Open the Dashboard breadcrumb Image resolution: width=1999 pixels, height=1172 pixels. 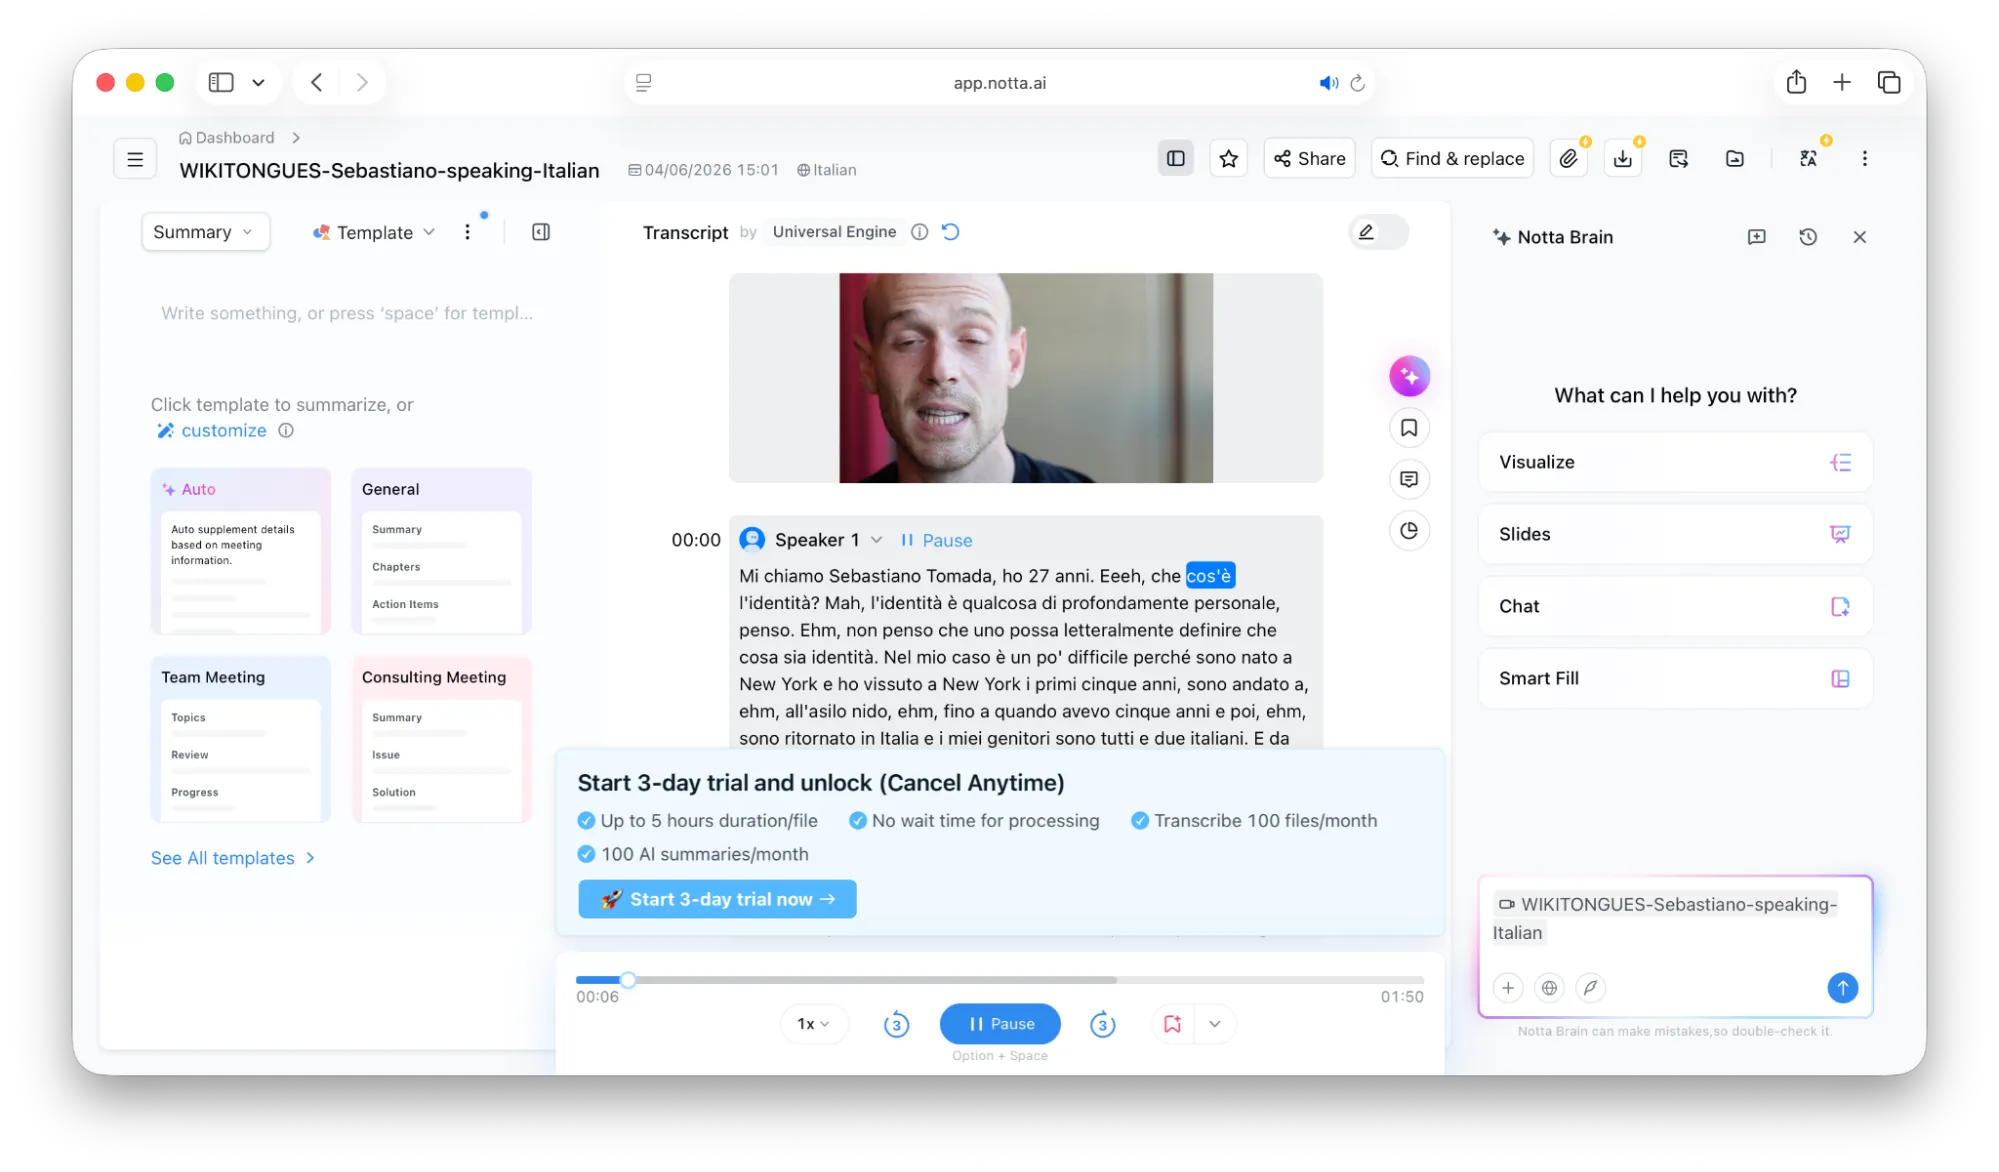pos(227,138)
